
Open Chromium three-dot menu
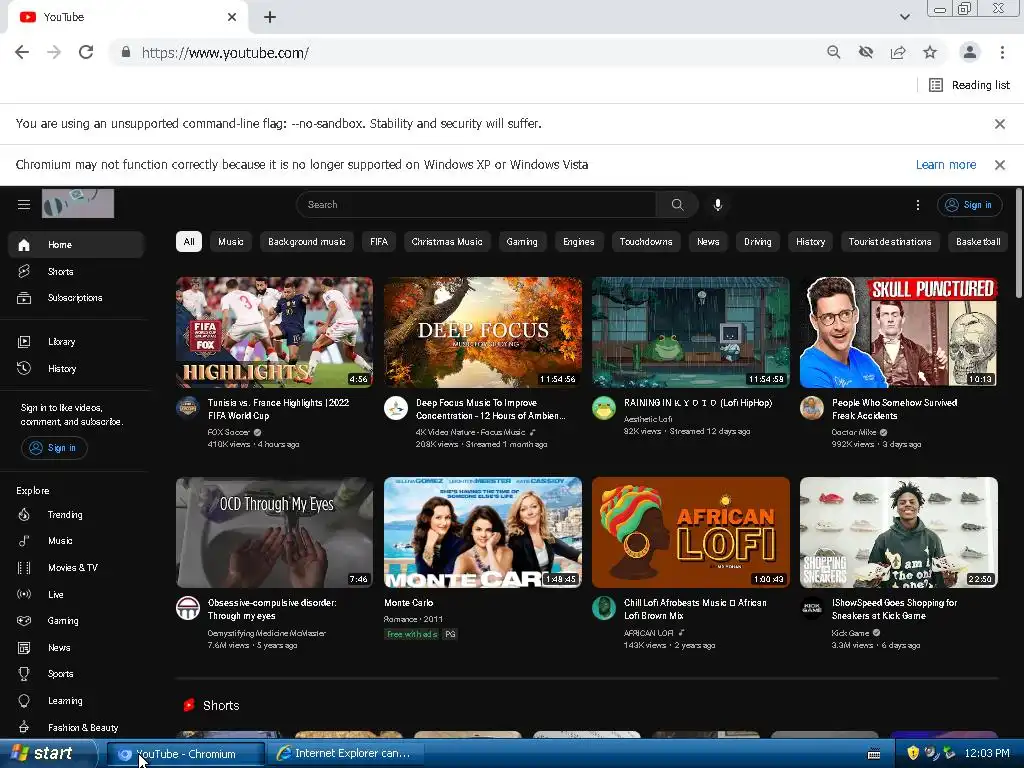click(x=1002, y=52)
